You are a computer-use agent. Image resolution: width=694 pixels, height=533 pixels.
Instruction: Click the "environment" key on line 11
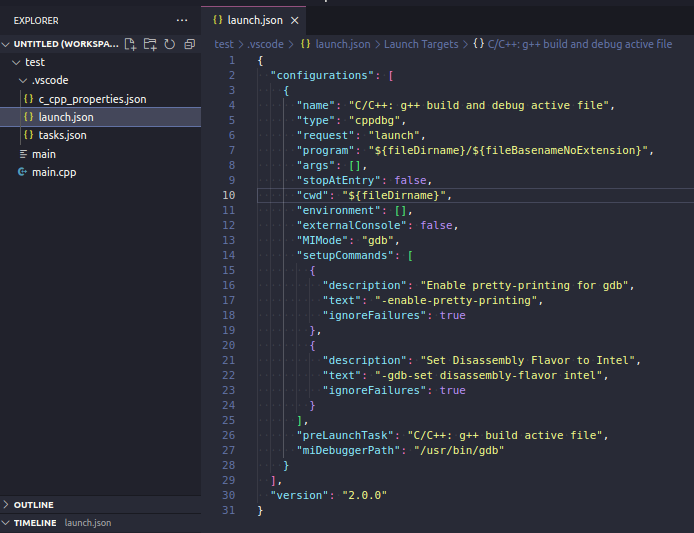[339, 210]
